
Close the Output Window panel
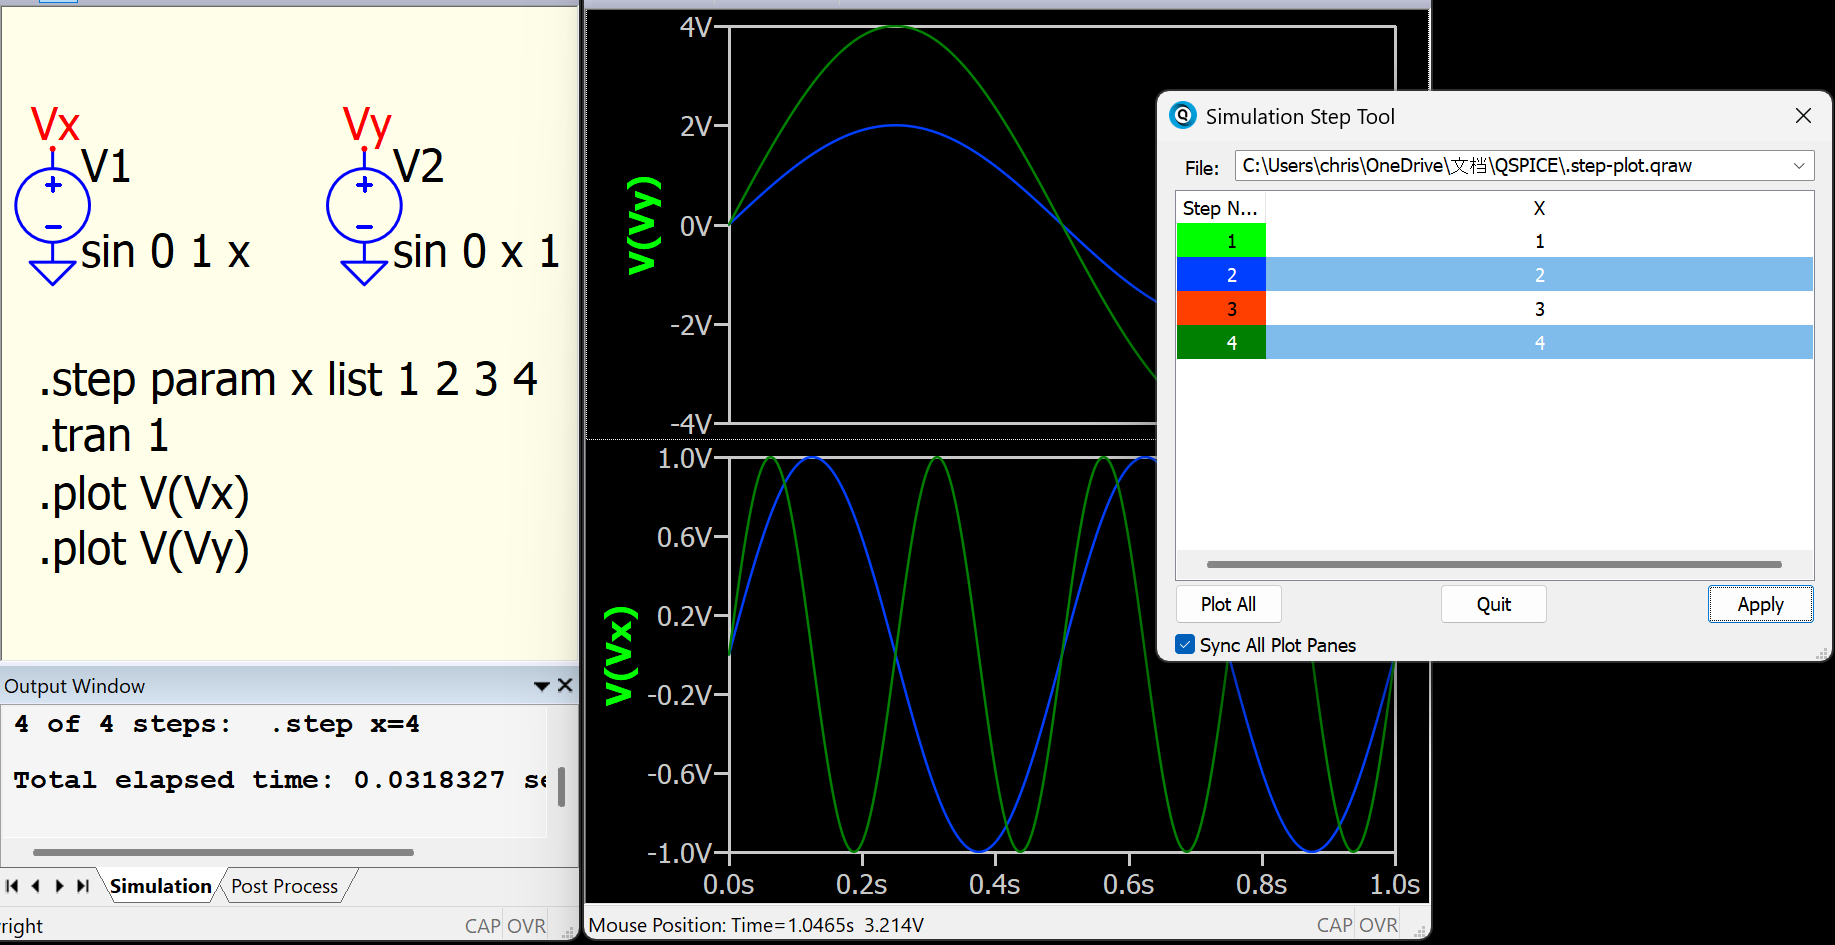pyautogui.click(x=565, y=685)
